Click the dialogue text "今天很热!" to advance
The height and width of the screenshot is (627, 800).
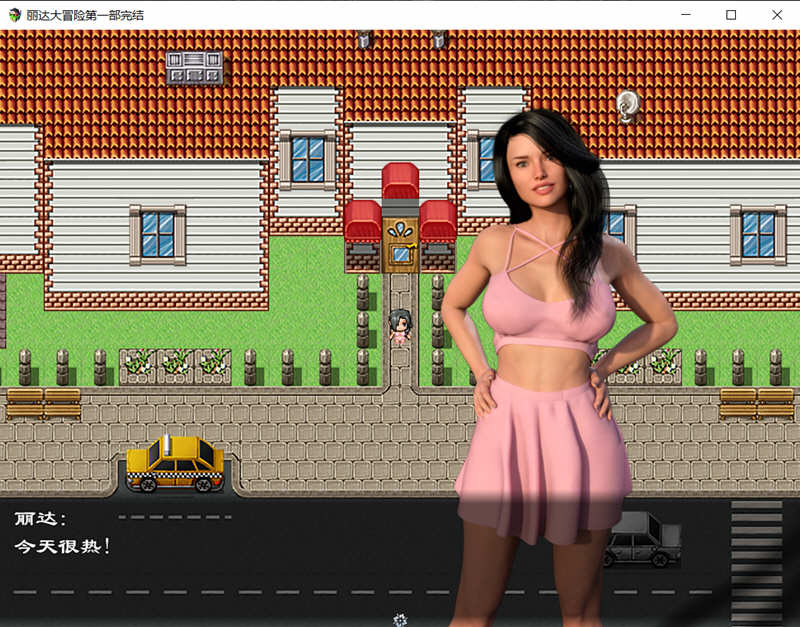pyautogui.click(x=62, y=546)
